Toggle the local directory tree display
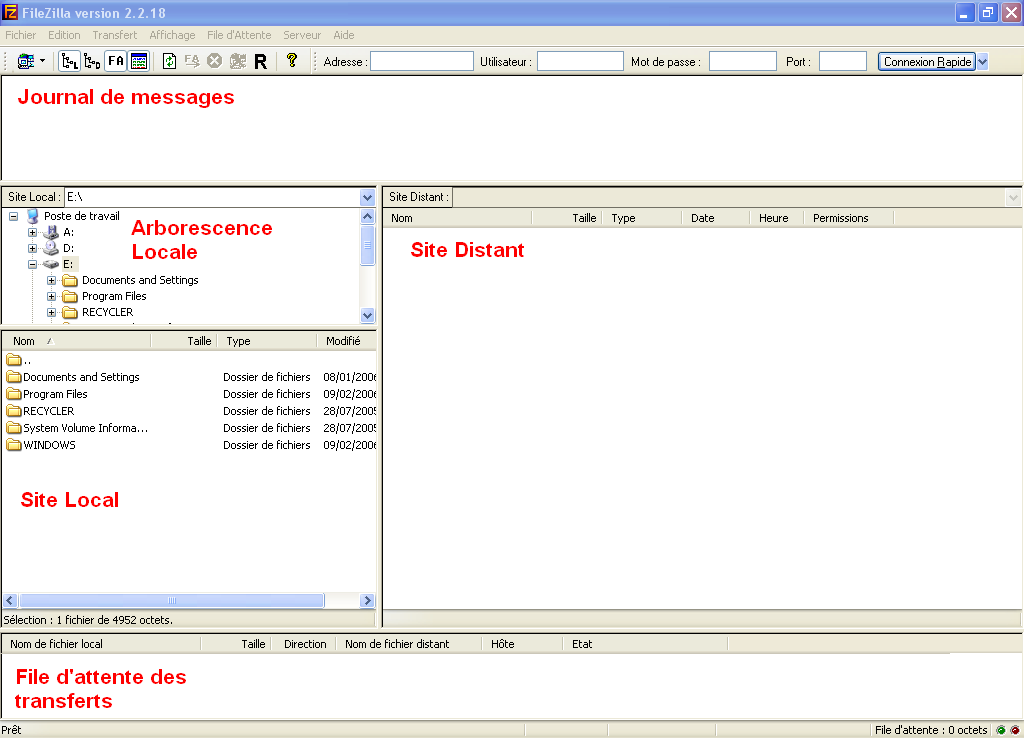The image size is (1024, 738). pyautogui.click(x=67, y=60)
